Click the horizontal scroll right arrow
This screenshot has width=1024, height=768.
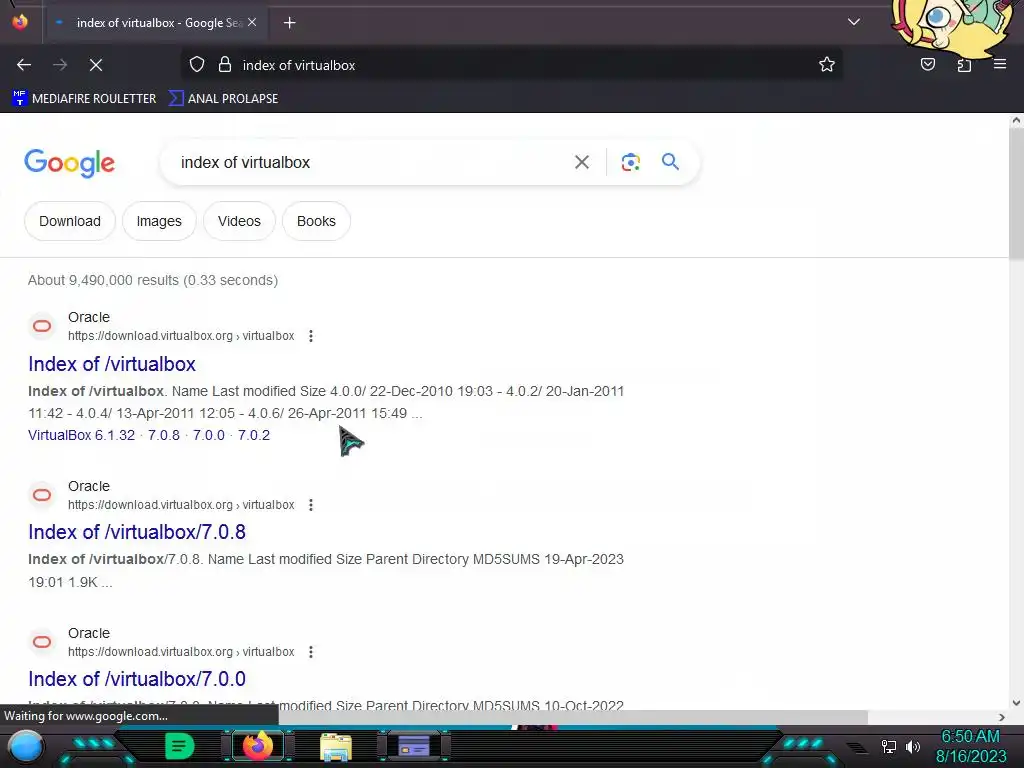pyautogui.click(x=1002, y=717)
